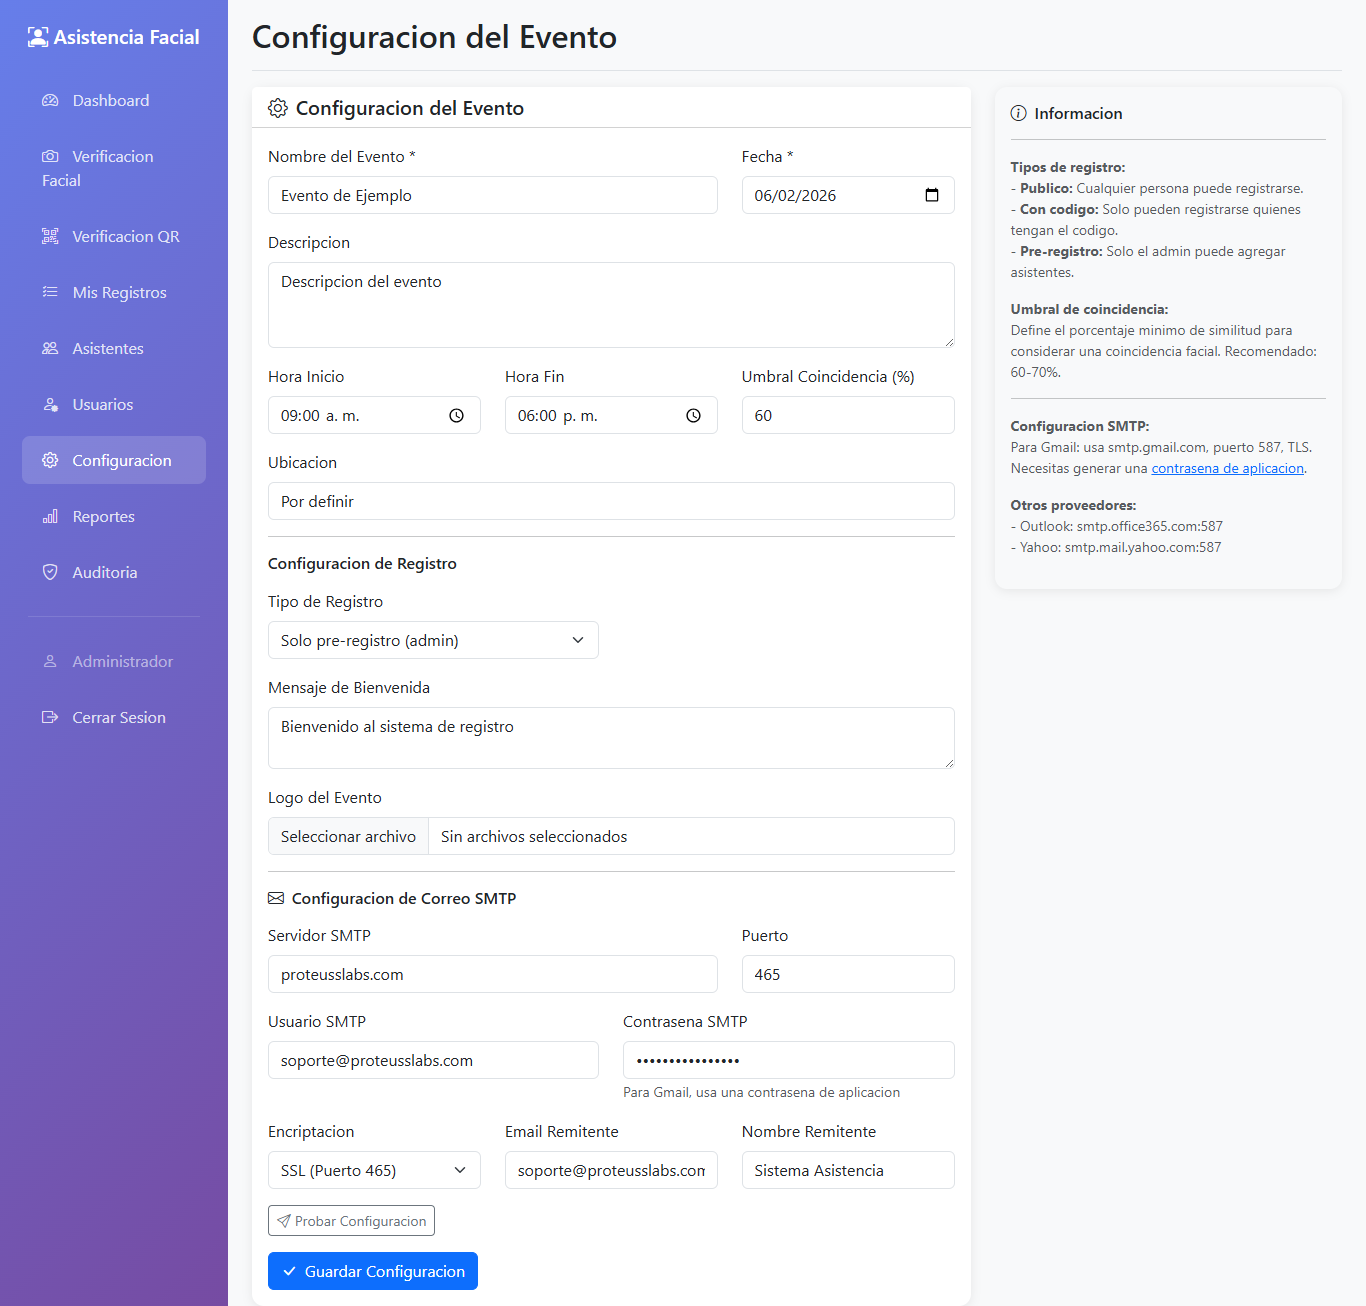The image size is (1366, 1306).
Task: Click the Verificacion QR code icon
Action: [50, 237]
